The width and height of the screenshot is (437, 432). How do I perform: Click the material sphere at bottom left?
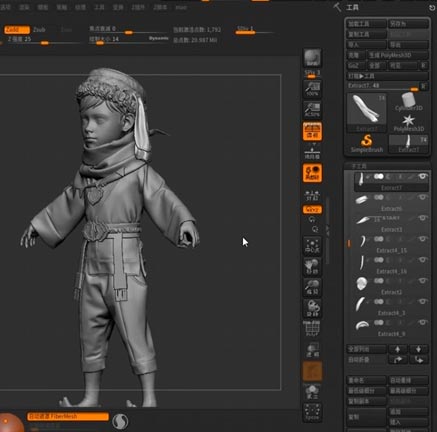11,423
